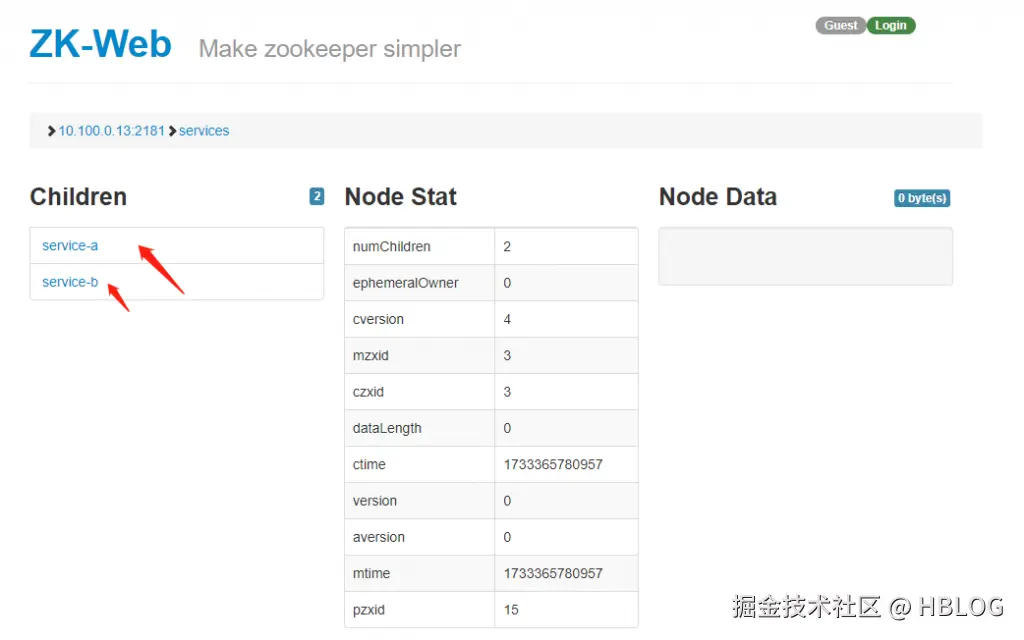
Task: Click the Children count badge
Action: point(317,197)
